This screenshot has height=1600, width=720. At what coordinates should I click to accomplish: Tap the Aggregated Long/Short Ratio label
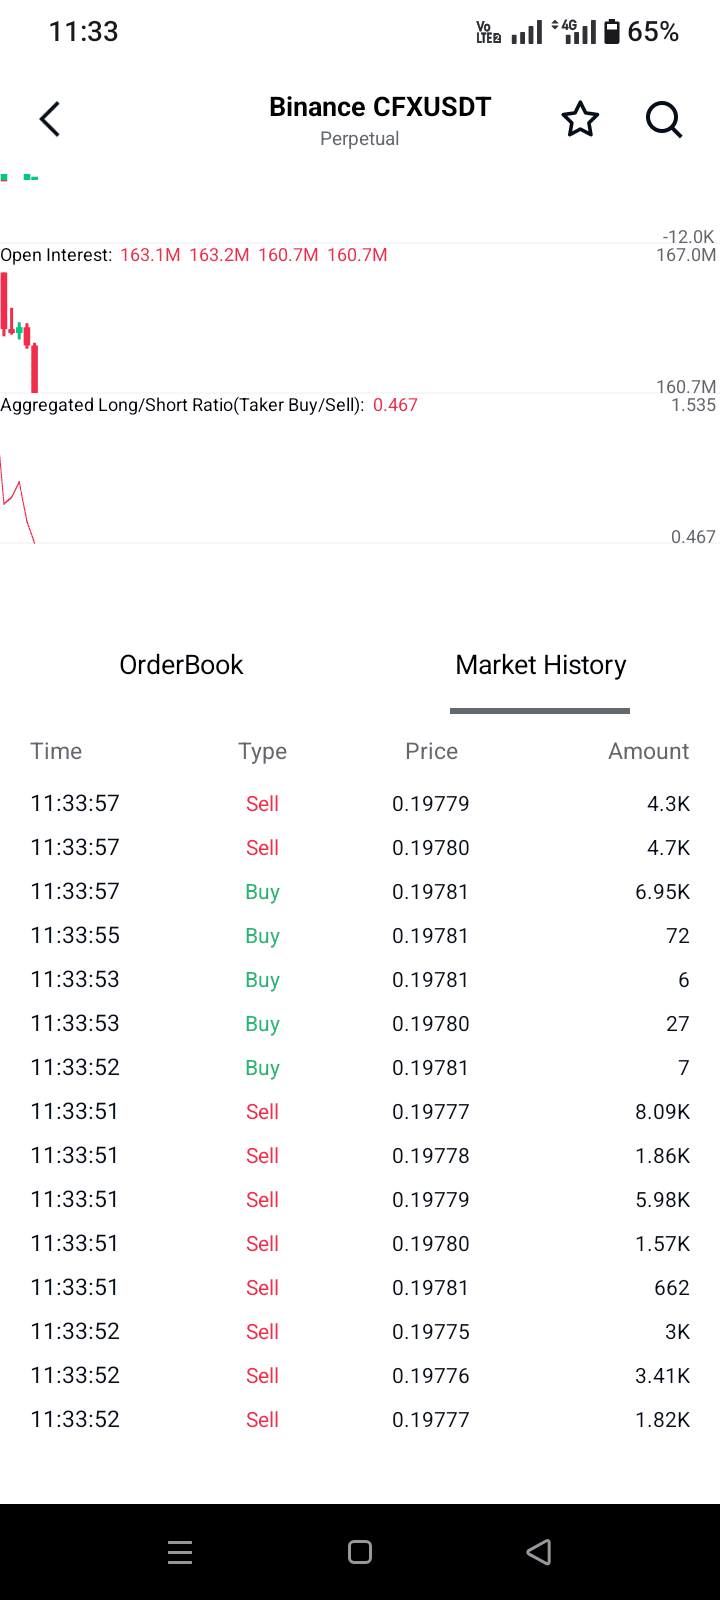pyautogui.click(x=182, y=405)
